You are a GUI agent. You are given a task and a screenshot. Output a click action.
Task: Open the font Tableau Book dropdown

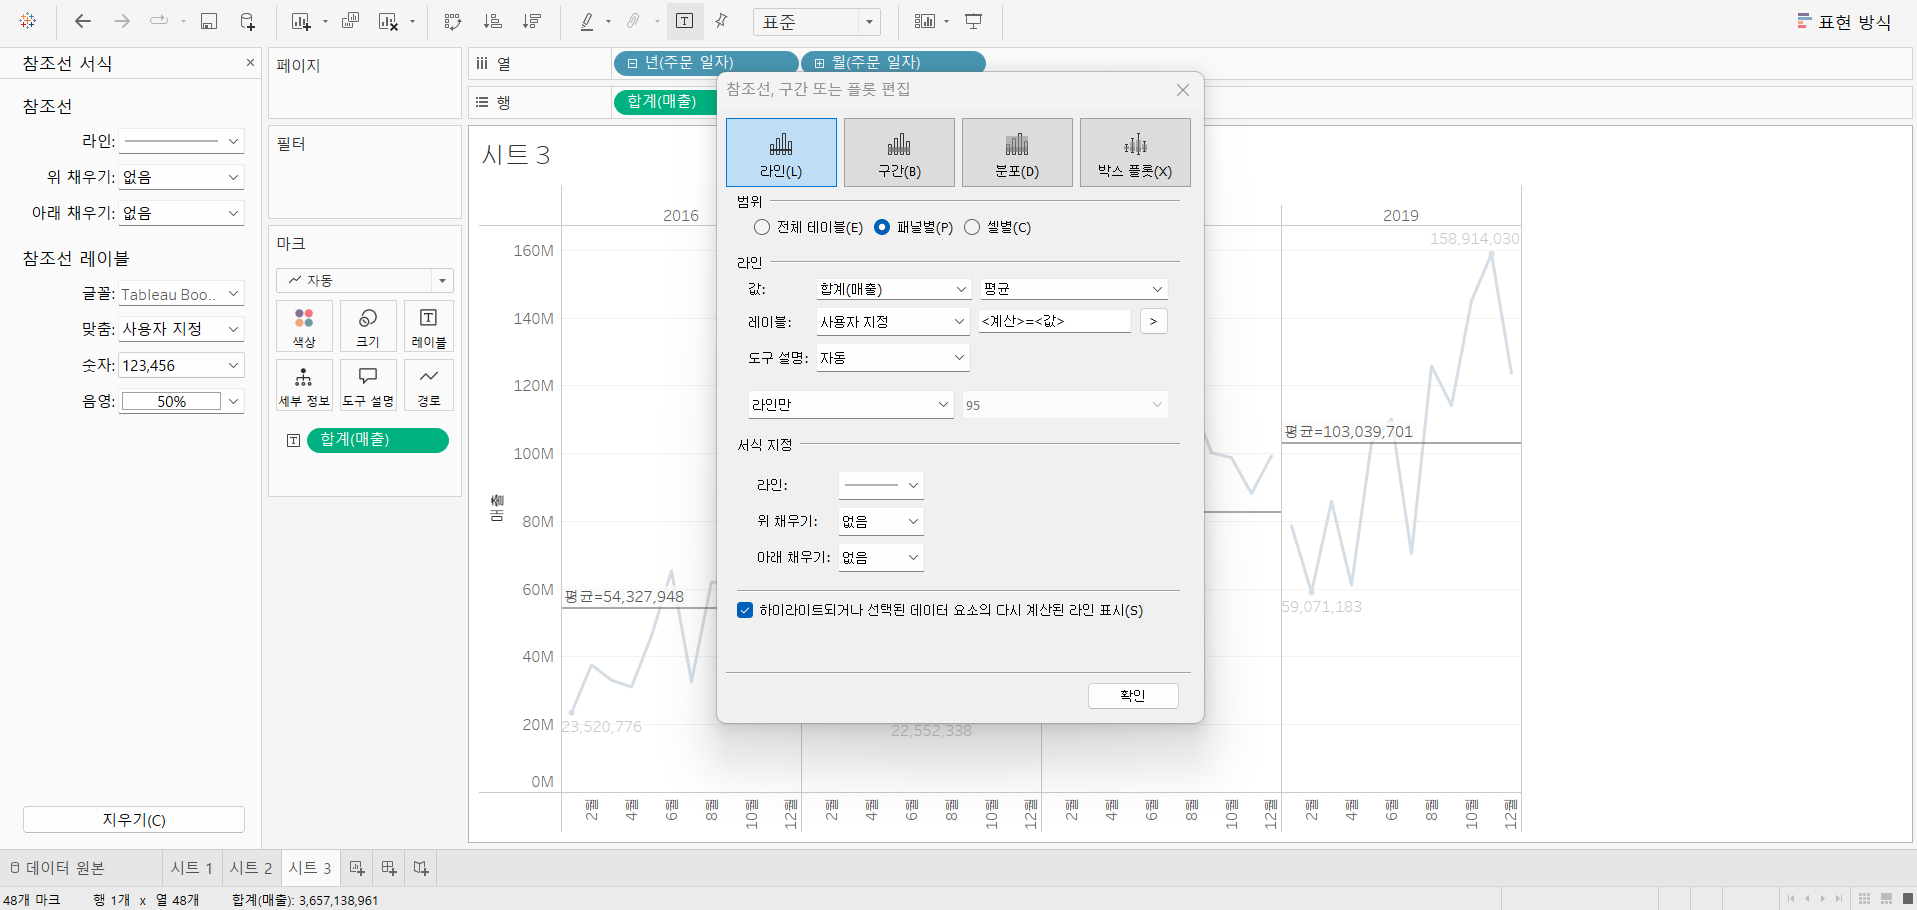[181, 294]
